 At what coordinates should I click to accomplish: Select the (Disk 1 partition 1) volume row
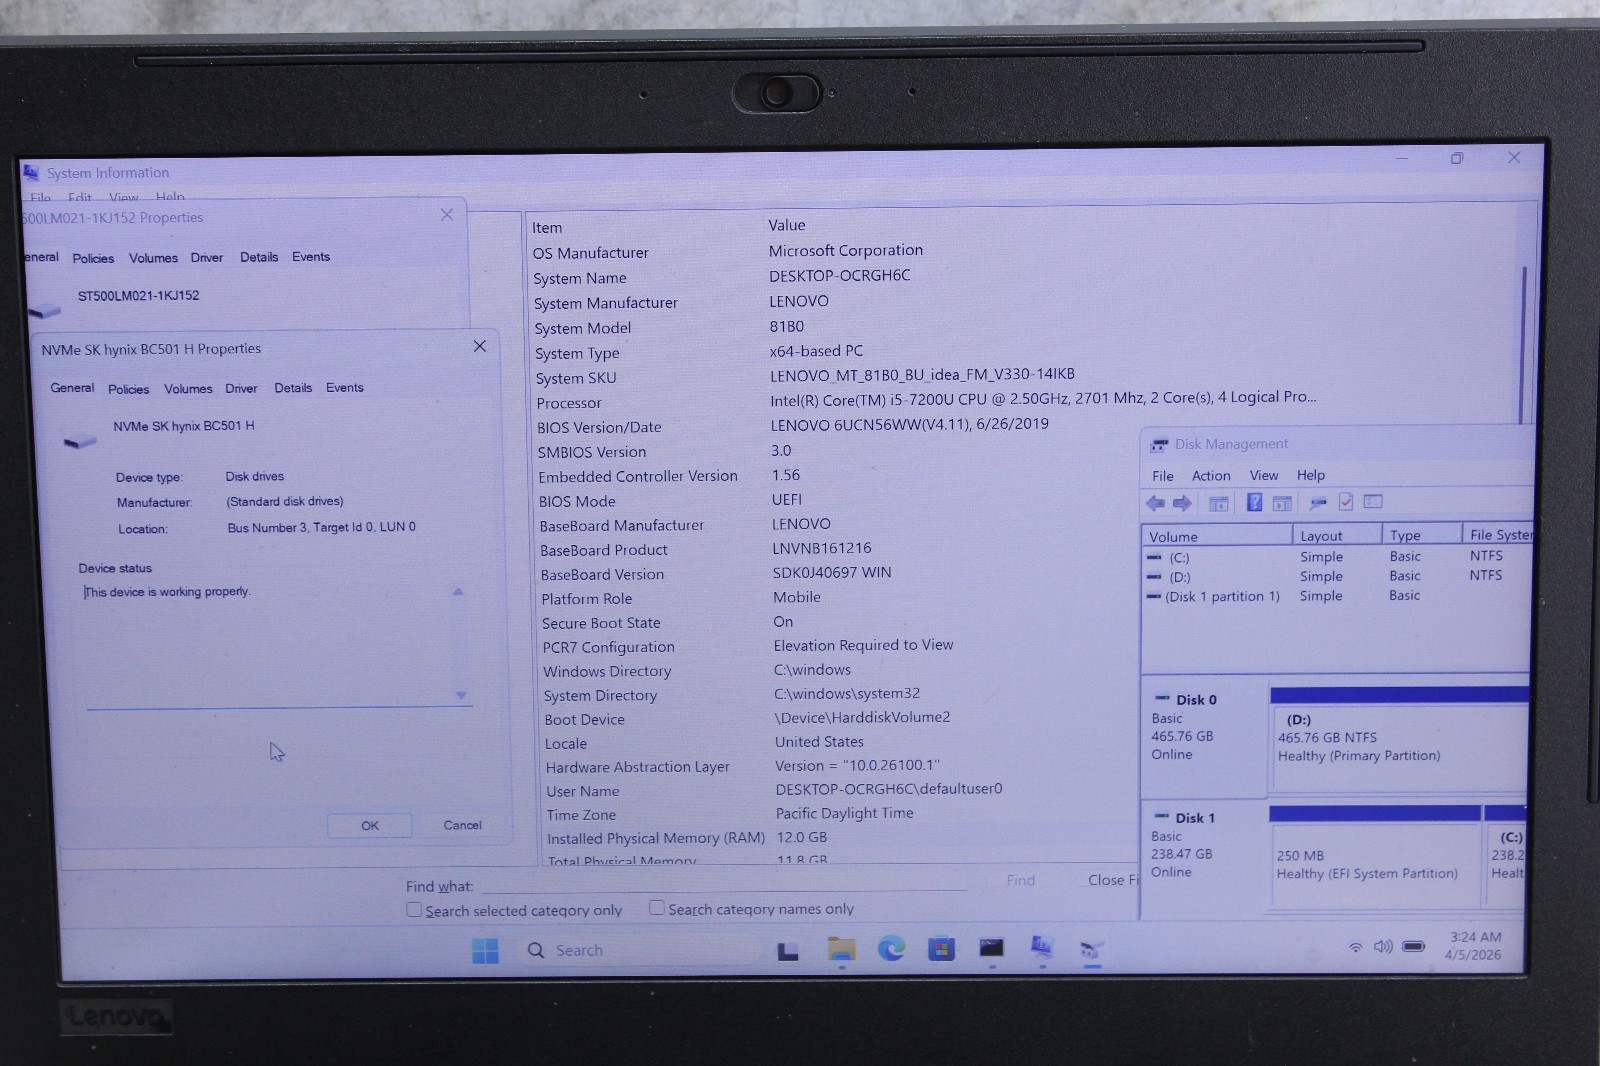[x=1336, y=596]
